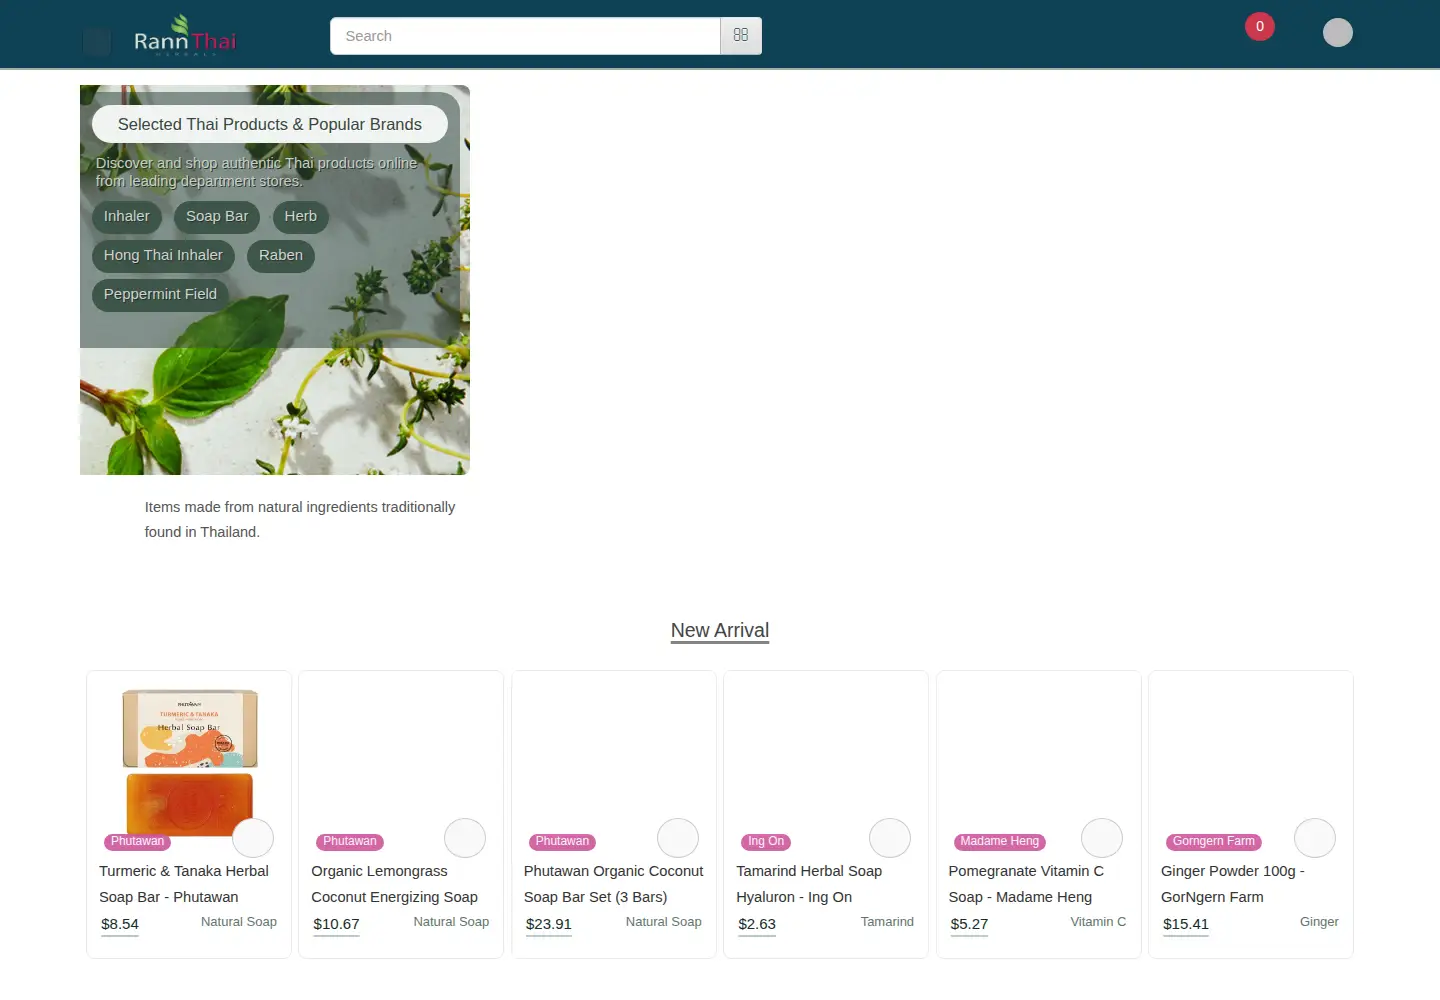The height and width of the screenshot is (1000, 1440).
Task: Click round button on Pomegranate Vitamin C card
Action: 1102,838
